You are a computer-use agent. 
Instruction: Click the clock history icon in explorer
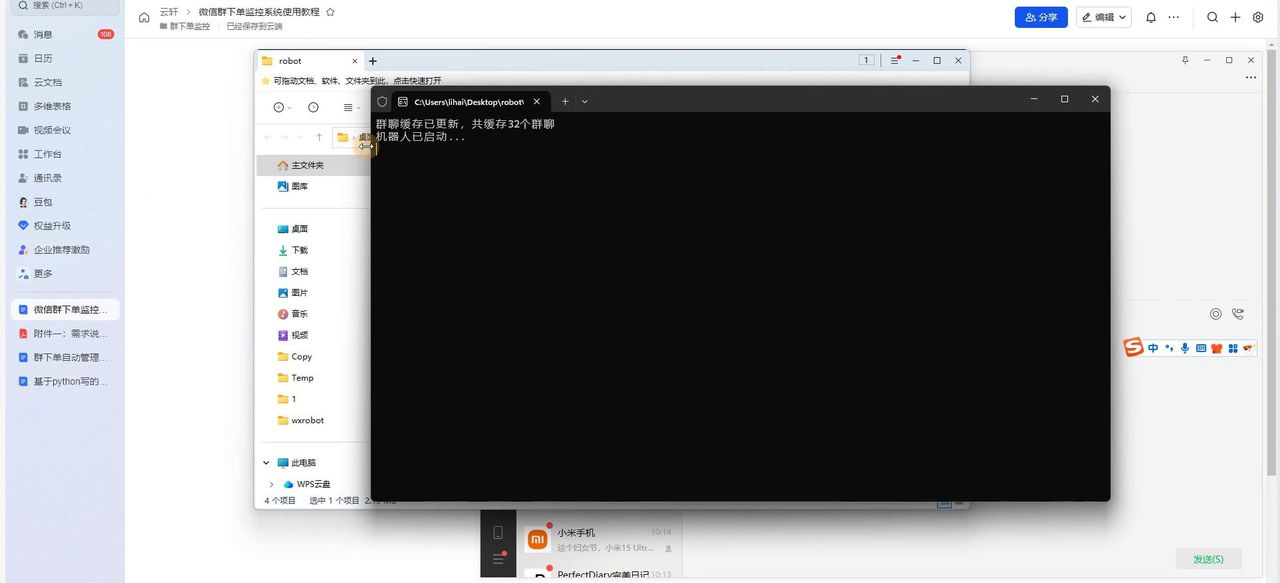click(313, 107)
